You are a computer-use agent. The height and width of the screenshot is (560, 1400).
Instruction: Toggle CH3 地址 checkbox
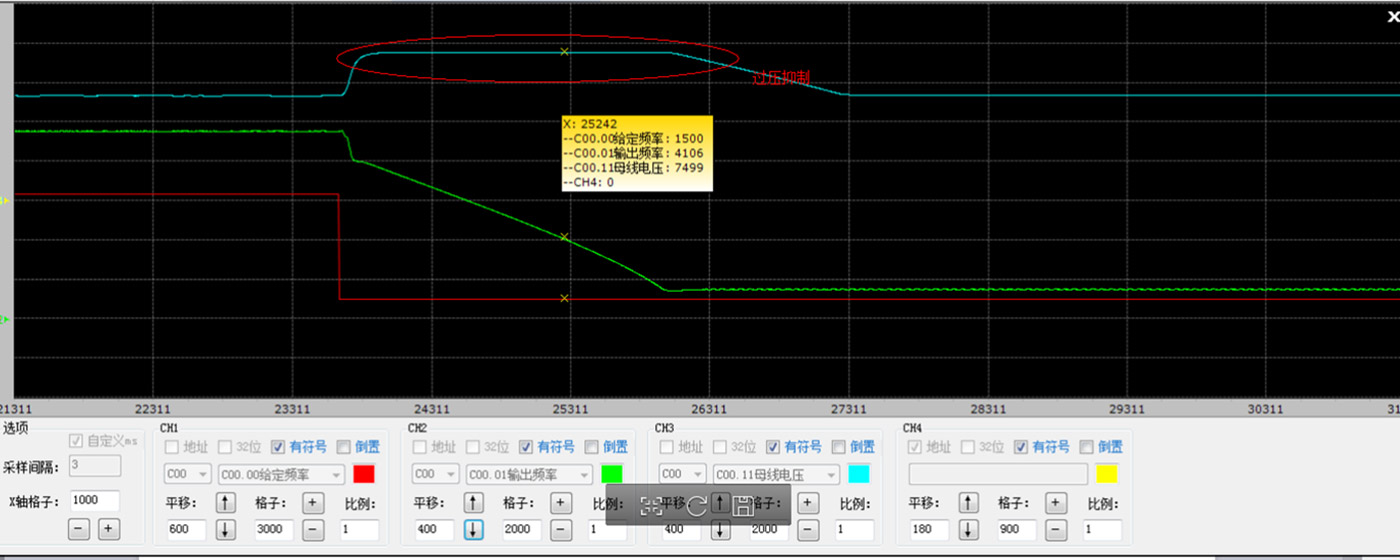tap(668, 447)
